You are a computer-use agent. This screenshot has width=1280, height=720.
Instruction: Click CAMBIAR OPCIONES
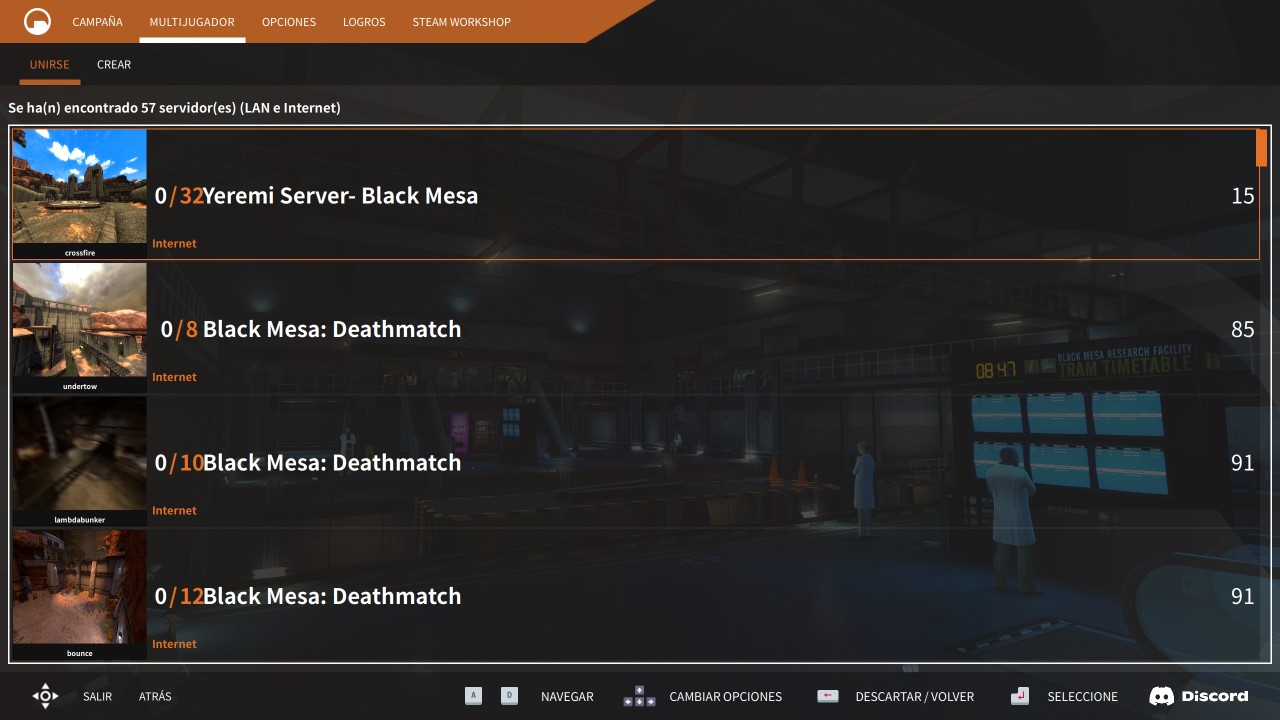pyautogui.click(x=726, y=696)
